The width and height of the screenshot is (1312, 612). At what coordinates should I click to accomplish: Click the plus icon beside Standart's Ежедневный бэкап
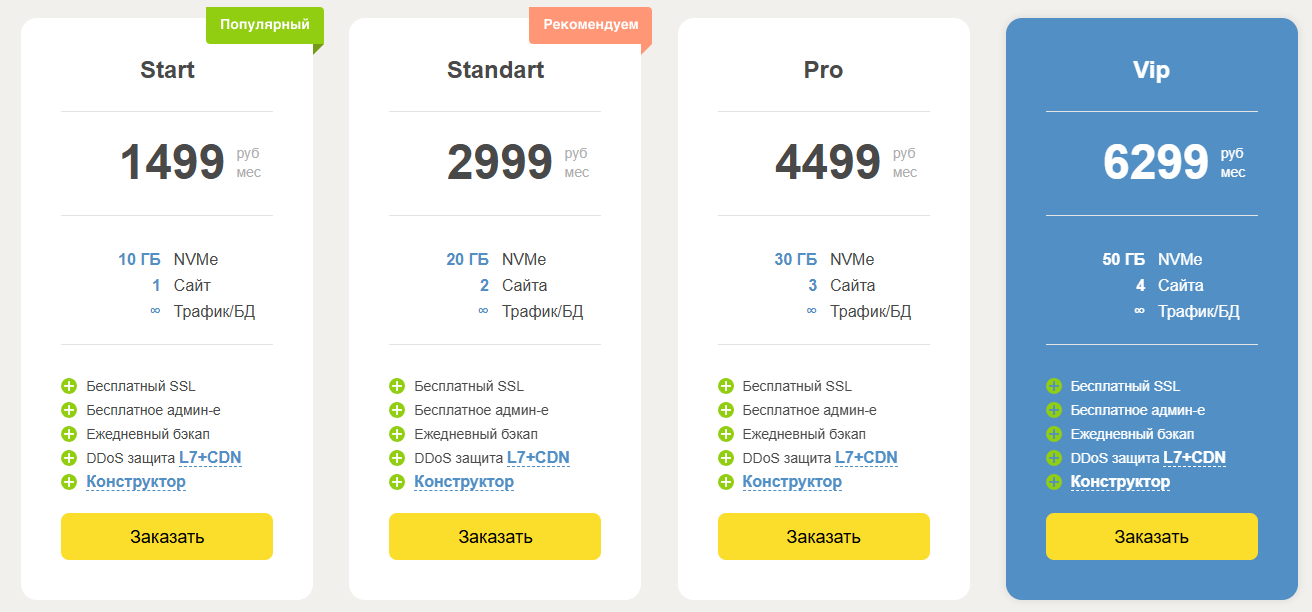[397, 434]
